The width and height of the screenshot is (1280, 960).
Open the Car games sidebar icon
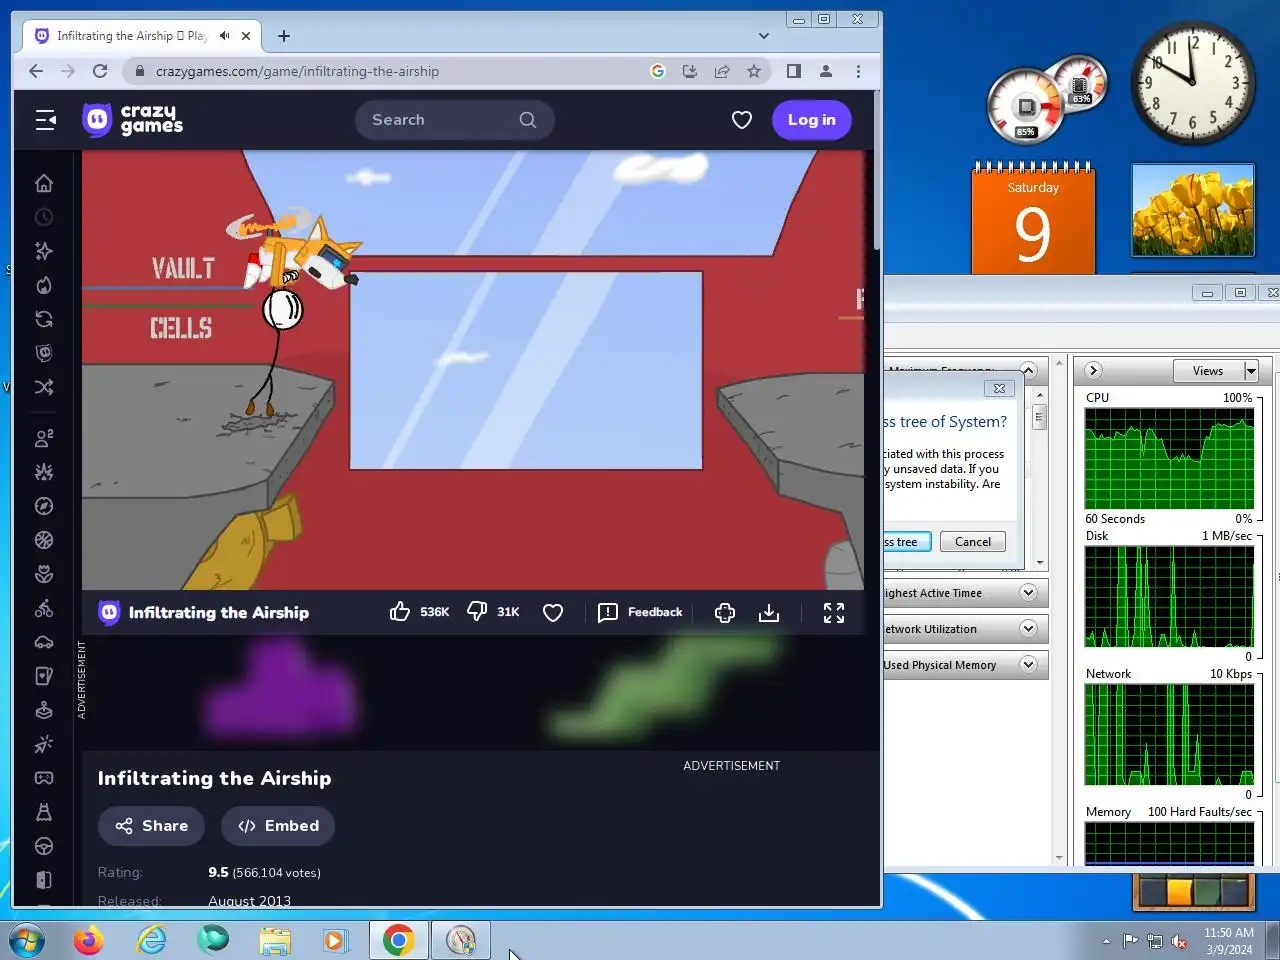point(44,642)
